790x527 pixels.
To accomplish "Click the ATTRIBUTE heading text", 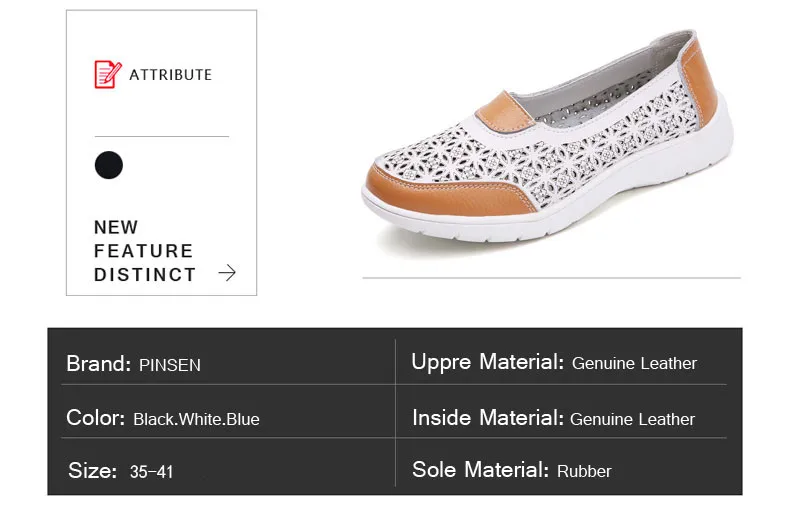I will click(x=170, y=75).
